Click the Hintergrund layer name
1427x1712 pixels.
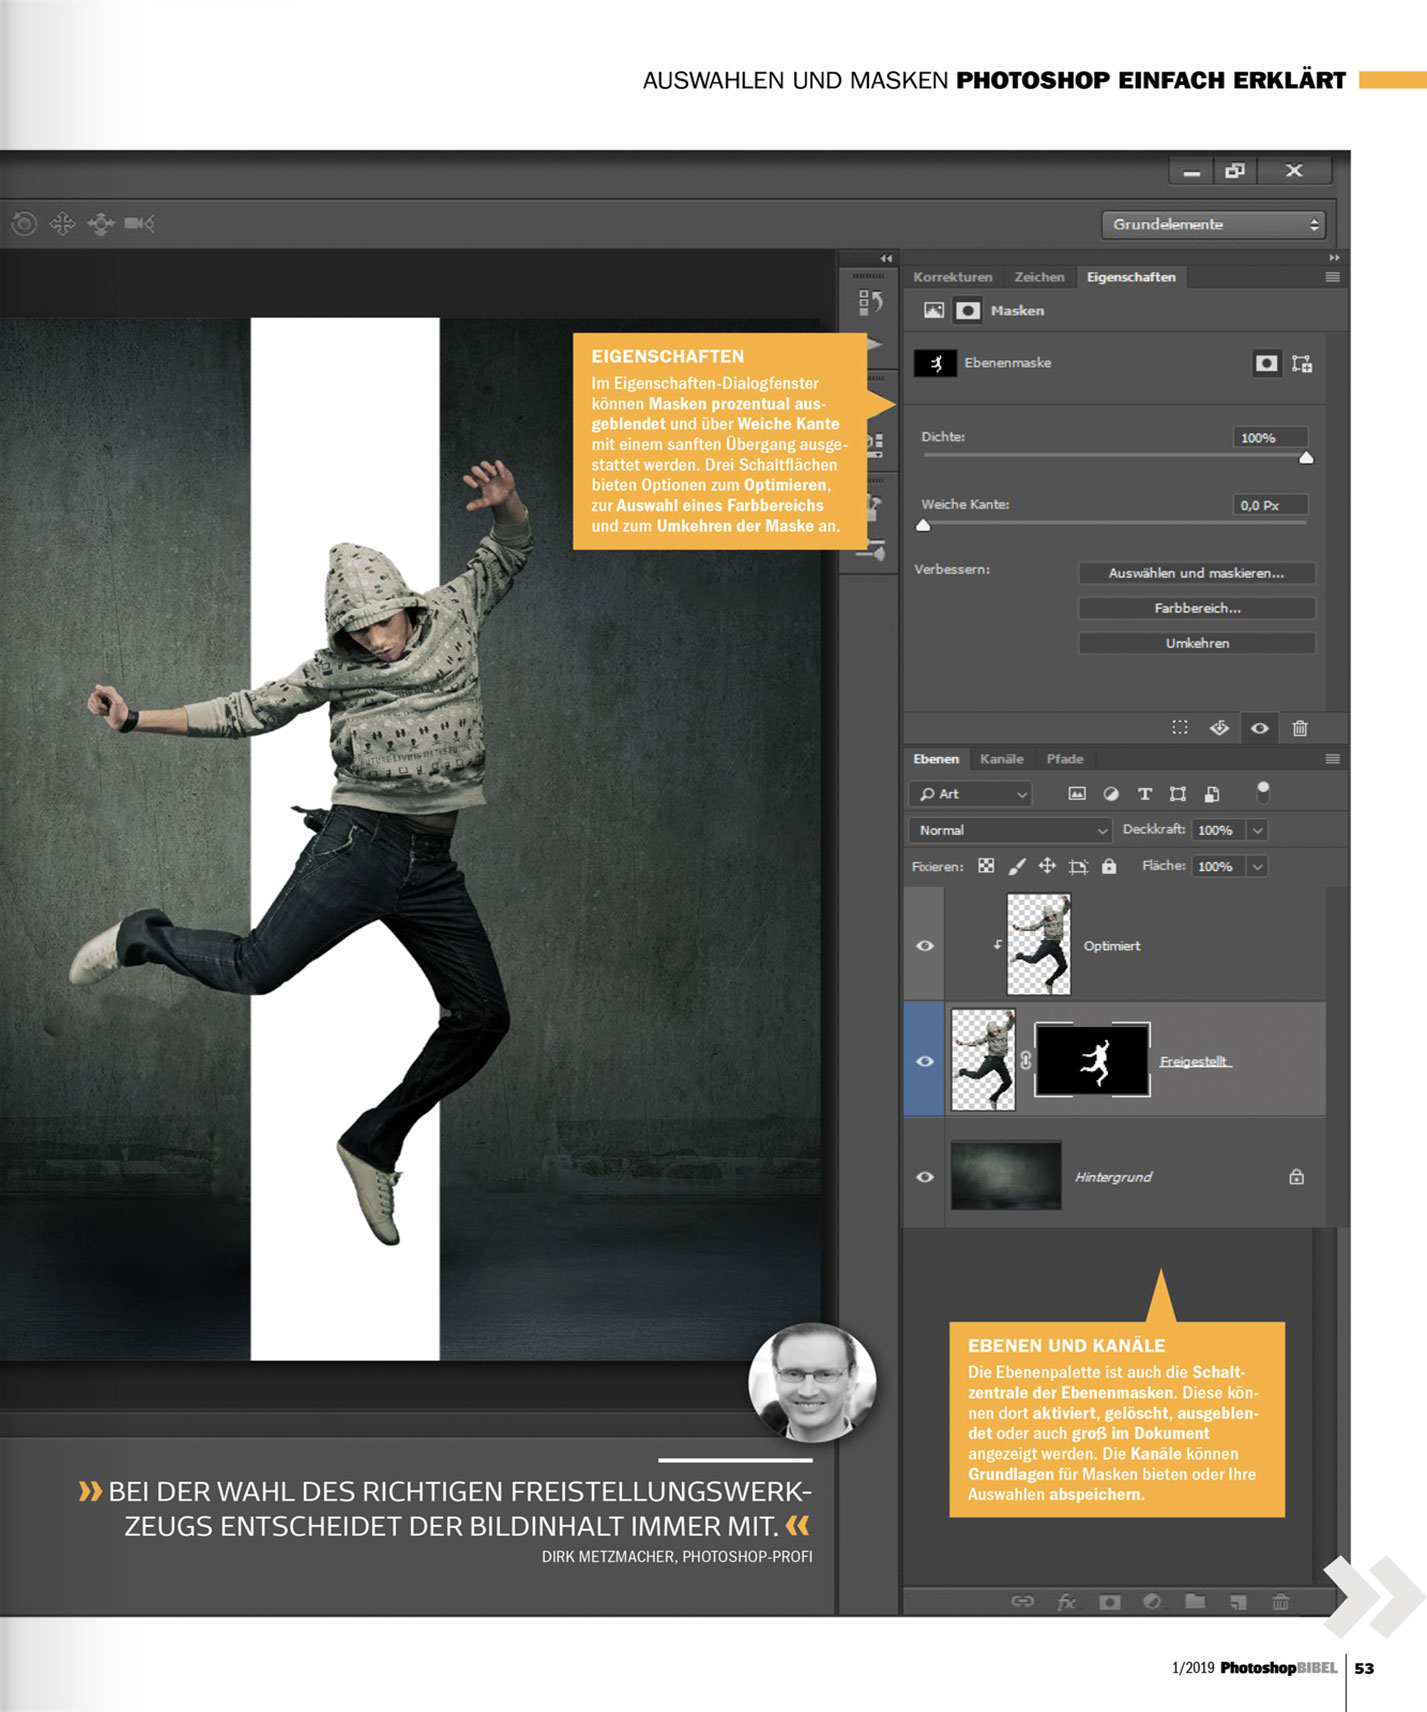pos(1113,1177)
